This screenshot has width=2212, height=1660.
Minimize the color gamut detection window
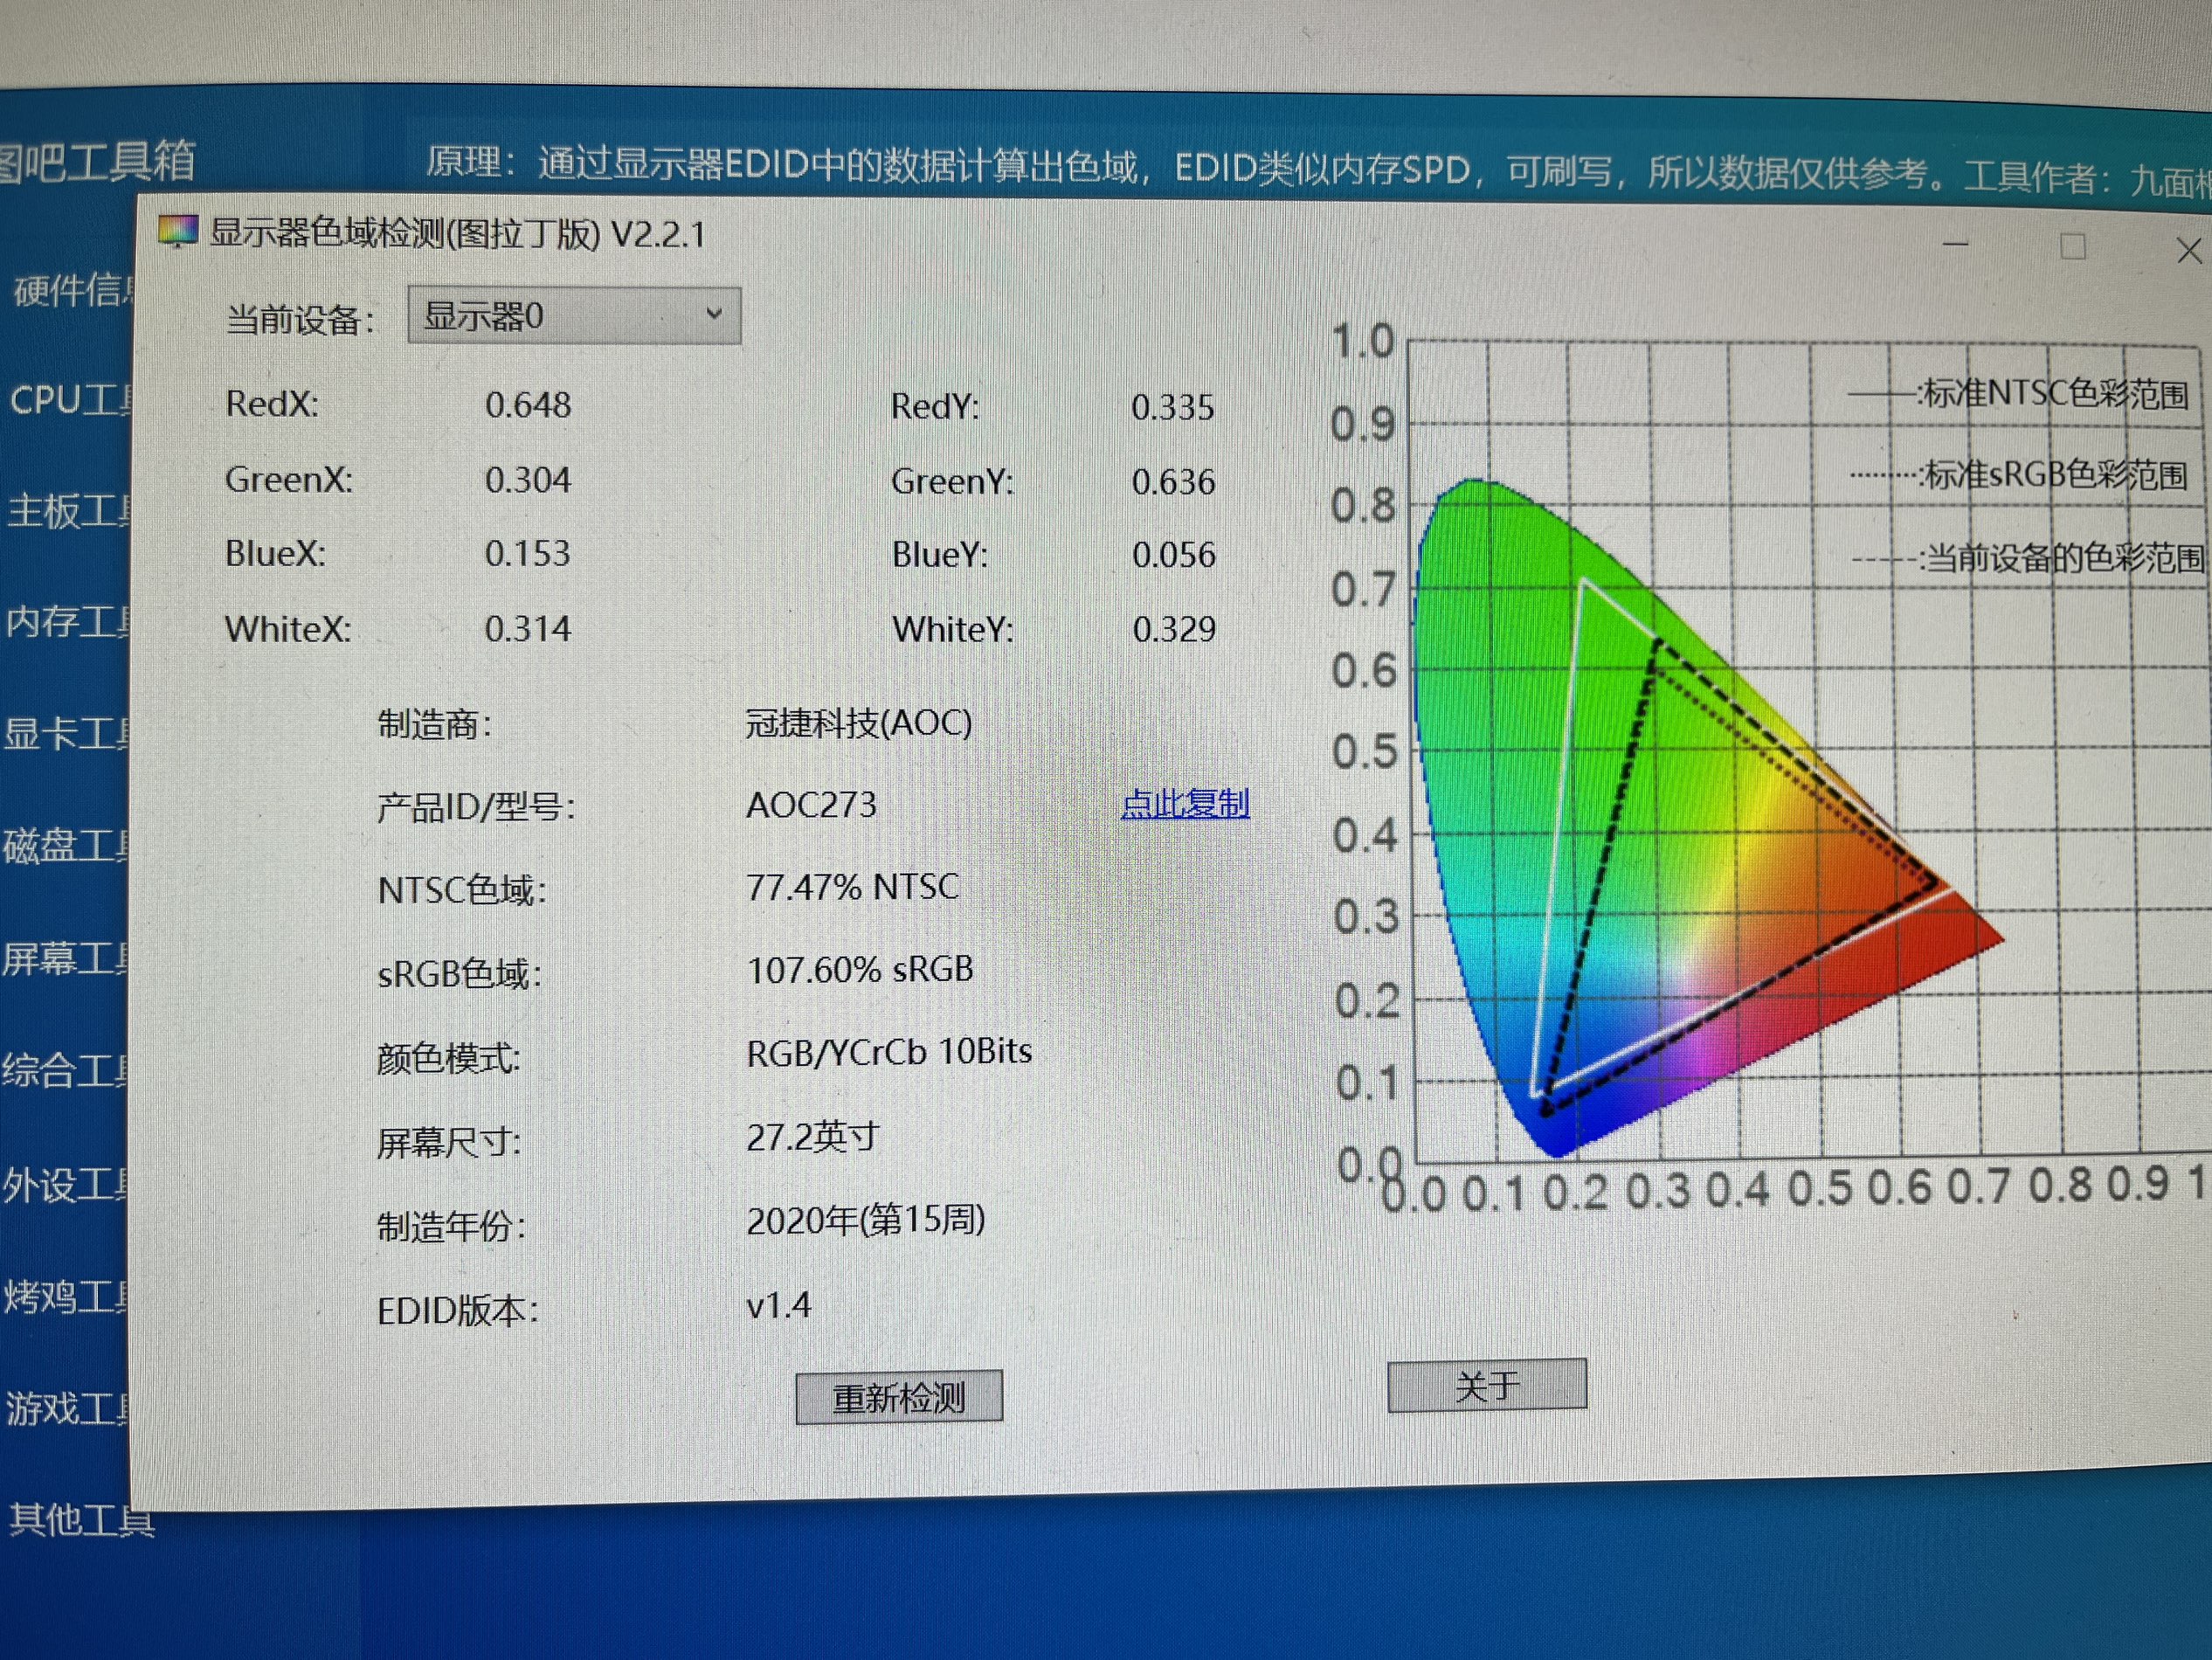(1955, 244)
